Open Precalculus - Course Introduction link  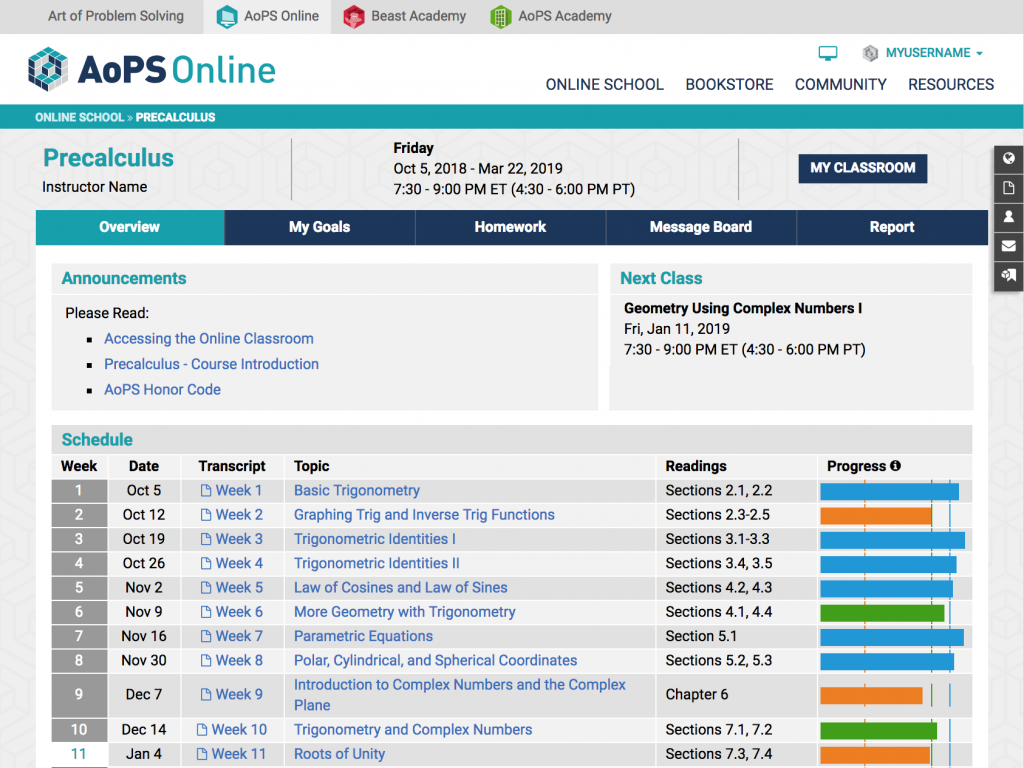[212, 364]
